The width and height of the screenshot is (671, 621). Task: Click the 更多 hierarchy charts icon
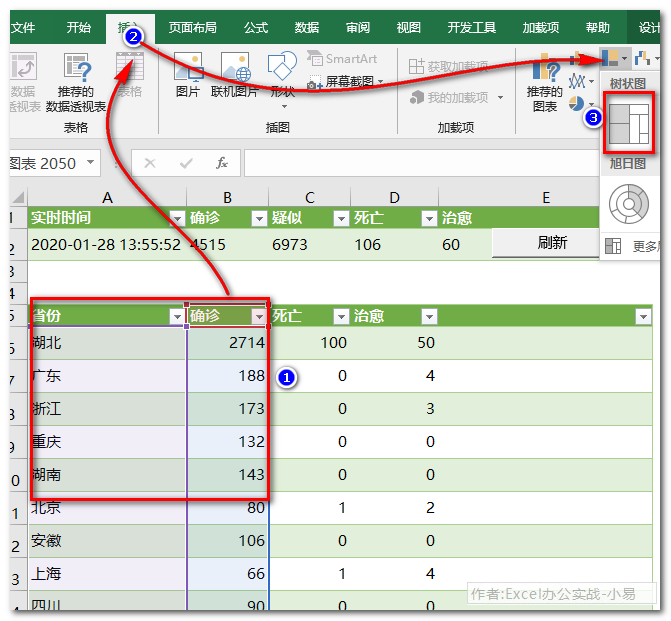(x=613, y=246)
